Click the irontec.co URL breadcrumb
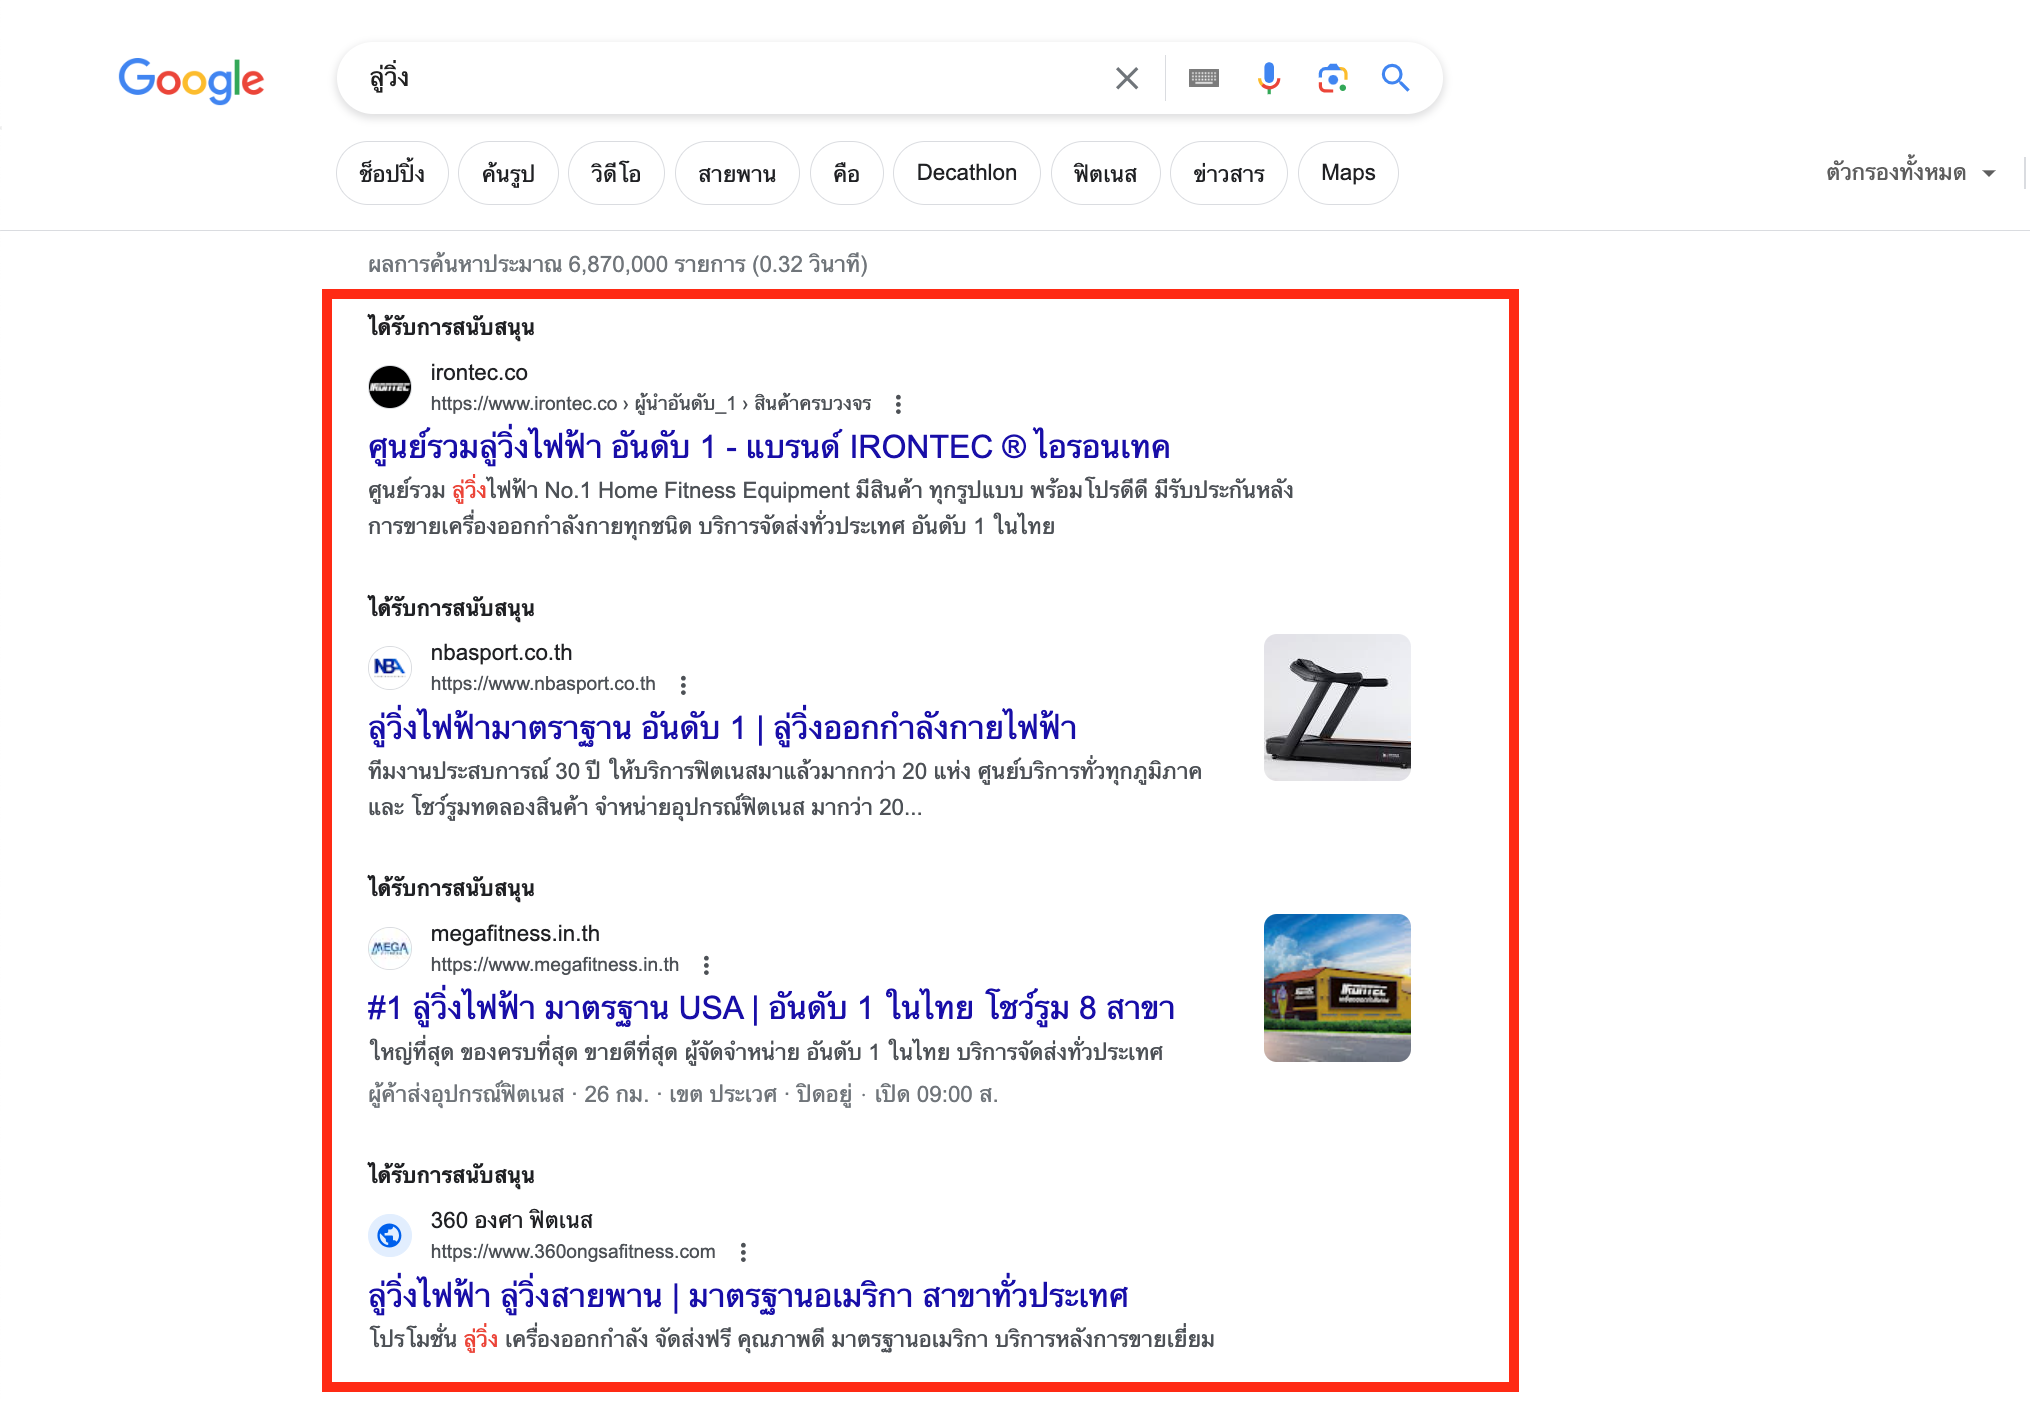This screenshot has width=2030, height=1402. 651,403
